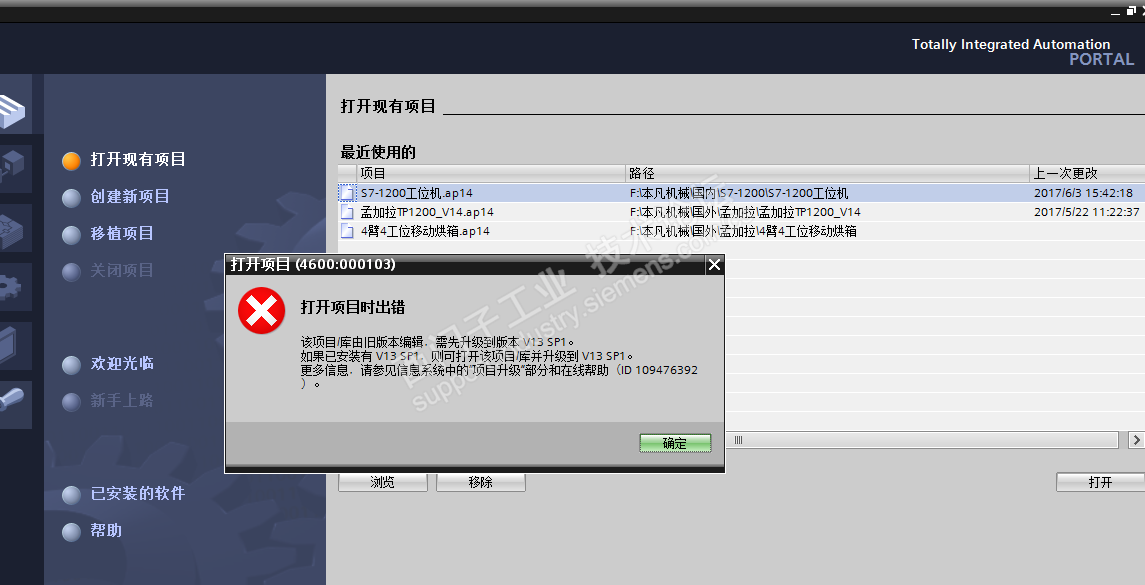Image resolution: width=1145 pixels, height=585 pixels.
Task: Click file icon of S7-1200工位机.ap14
Action: (348, 193)
